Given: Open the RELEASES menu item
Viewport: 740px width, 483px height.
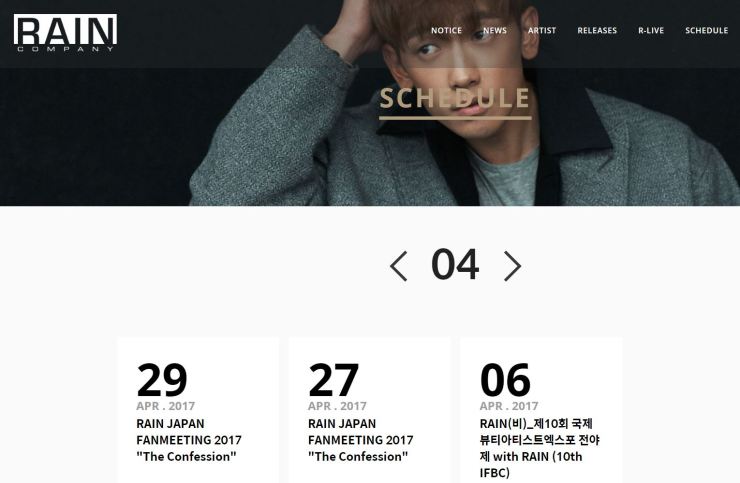Looking at the screenshot, I should click(x=597, y=30).
